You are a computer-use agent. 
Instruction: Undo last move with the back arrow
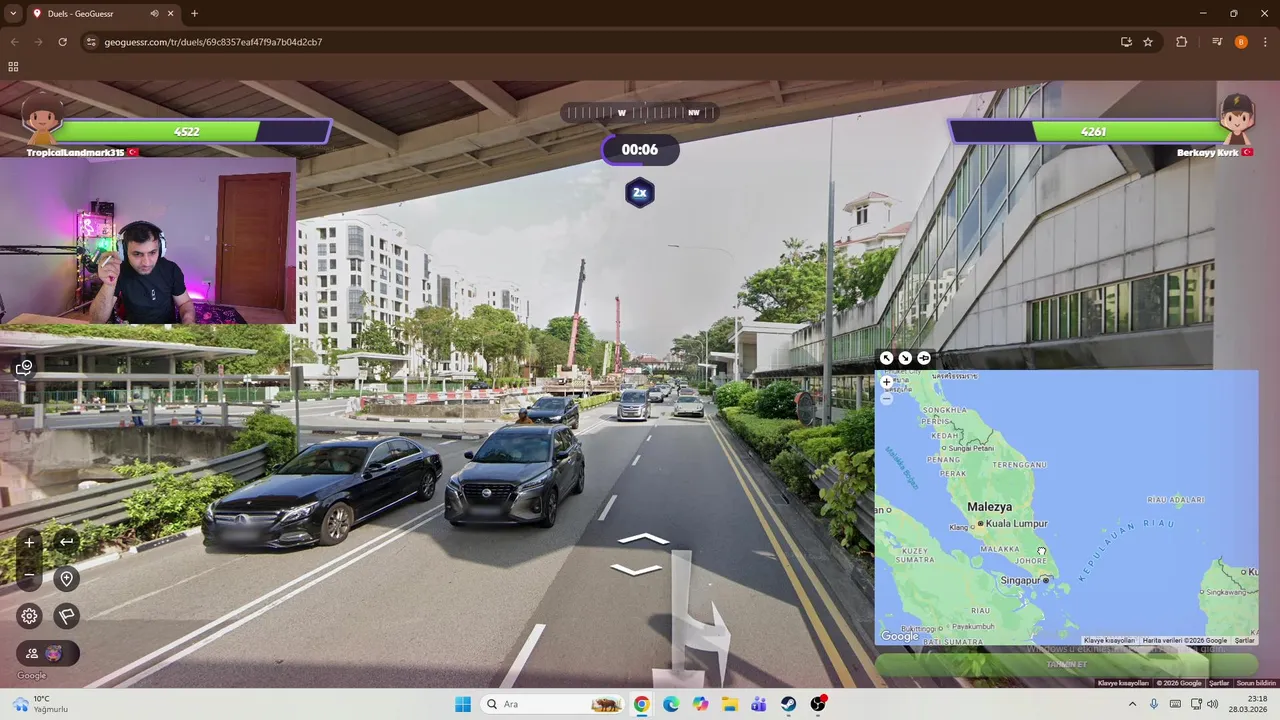pos(66,542)
